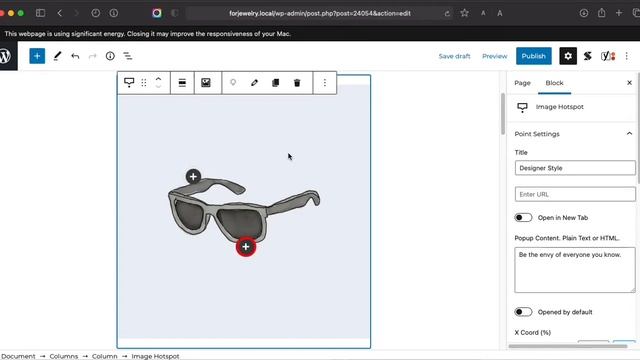Select Image Hotspot in the breadcrumb

pyautogui.click(x=155, y=356)
